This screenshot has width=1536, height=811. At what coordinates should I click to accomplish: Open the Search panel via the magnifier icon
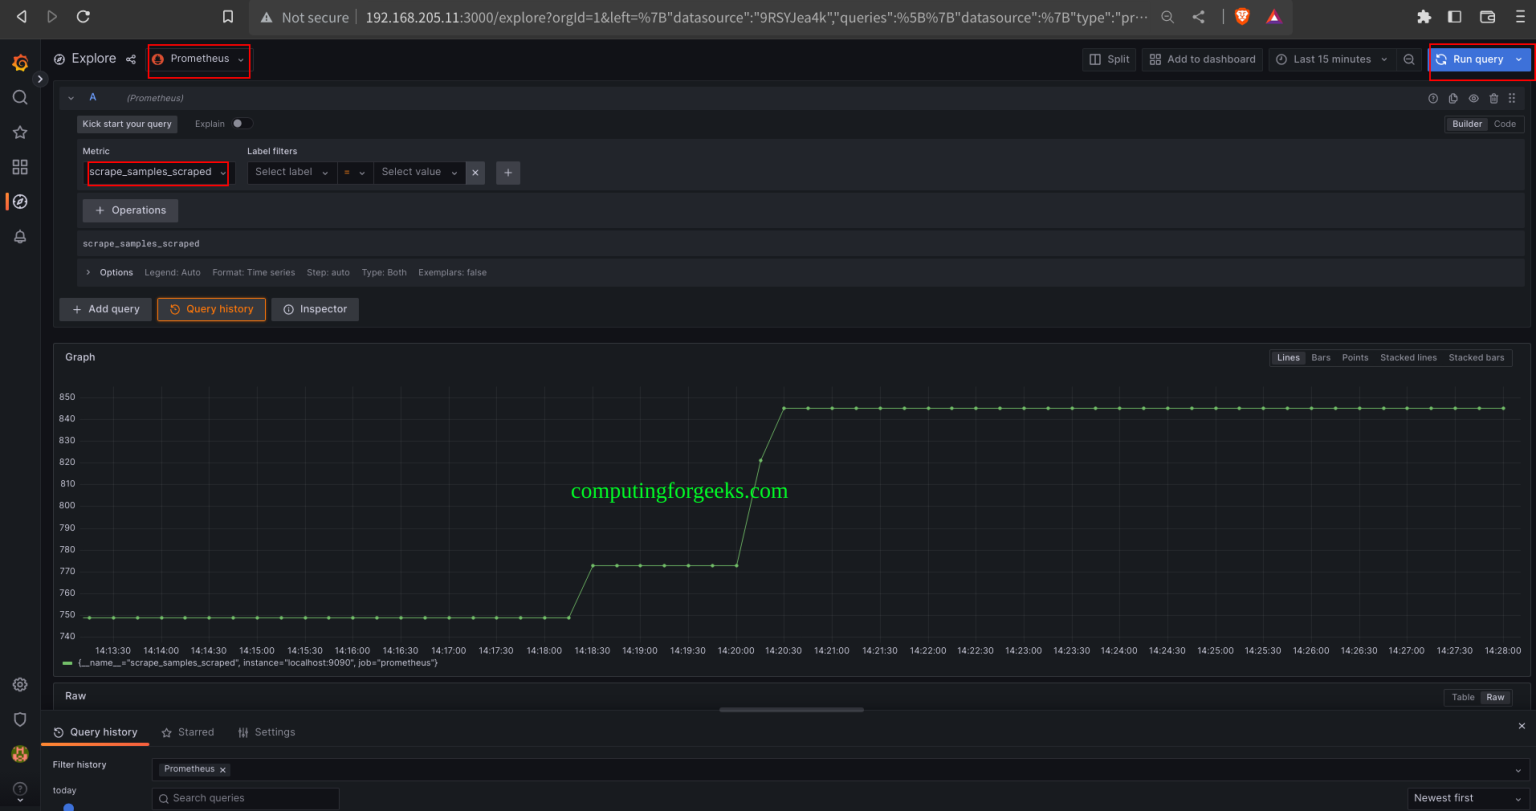pyautogui.click(x=20, y=97)
